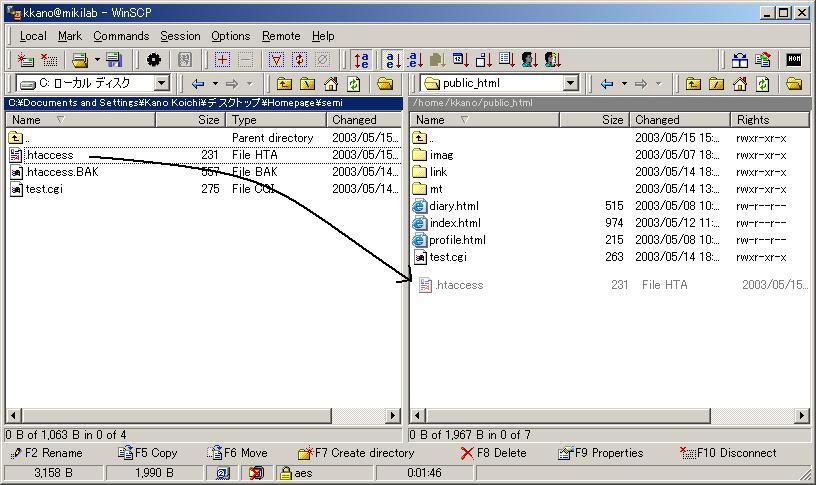Viewport: 816px width, 485px height.
Task: Click local panel scrollbar left arrow
Action: click(14, 416)
